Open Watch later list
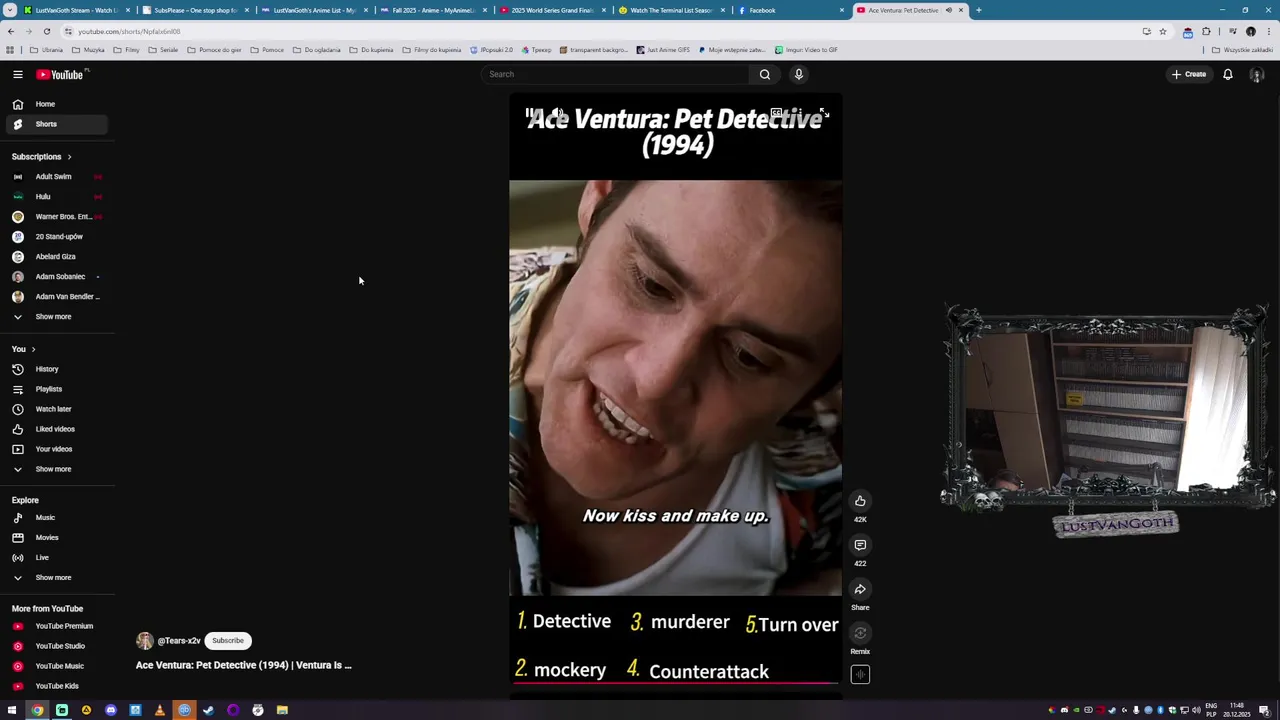 coord(55,409)
